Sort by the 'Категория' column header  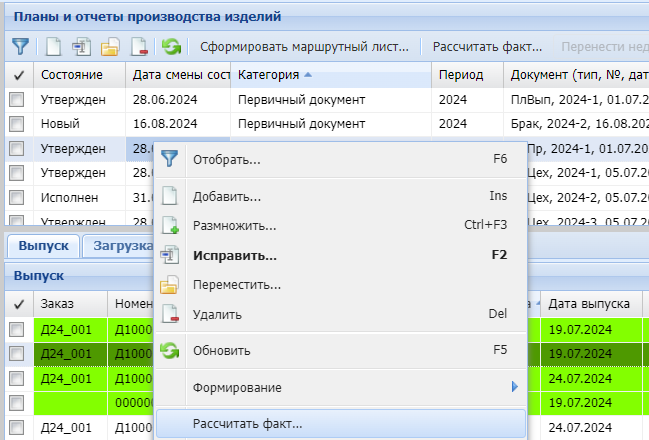tap(270, 75)
